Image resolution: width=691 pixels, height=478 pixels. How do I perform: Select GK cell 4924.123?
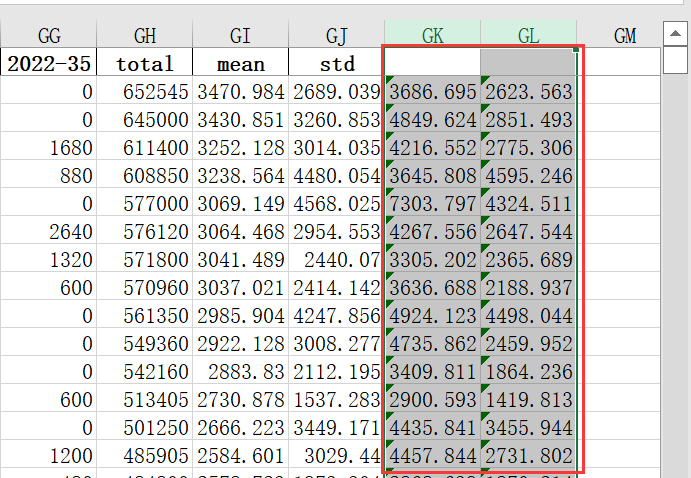point(433,314)
